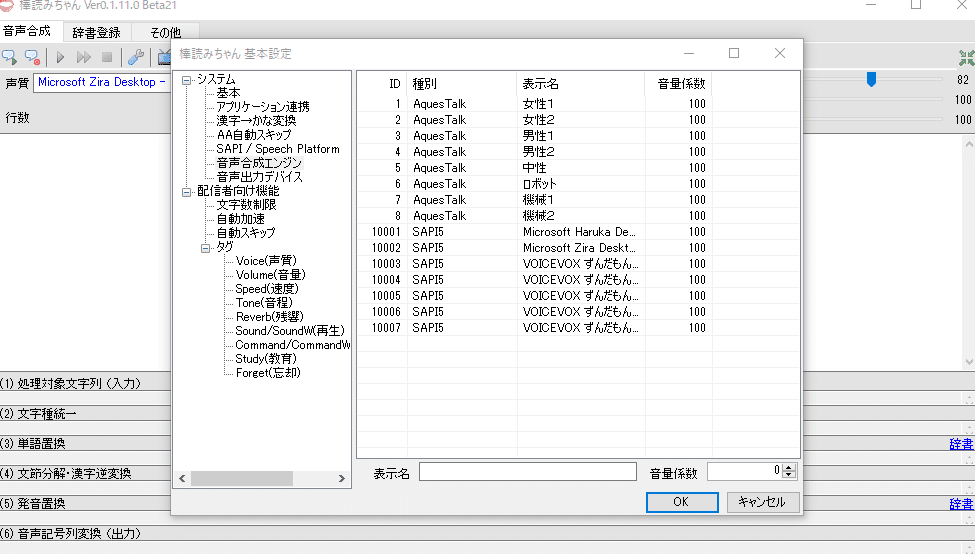Collapse the タグ tree node

[205, 248]
